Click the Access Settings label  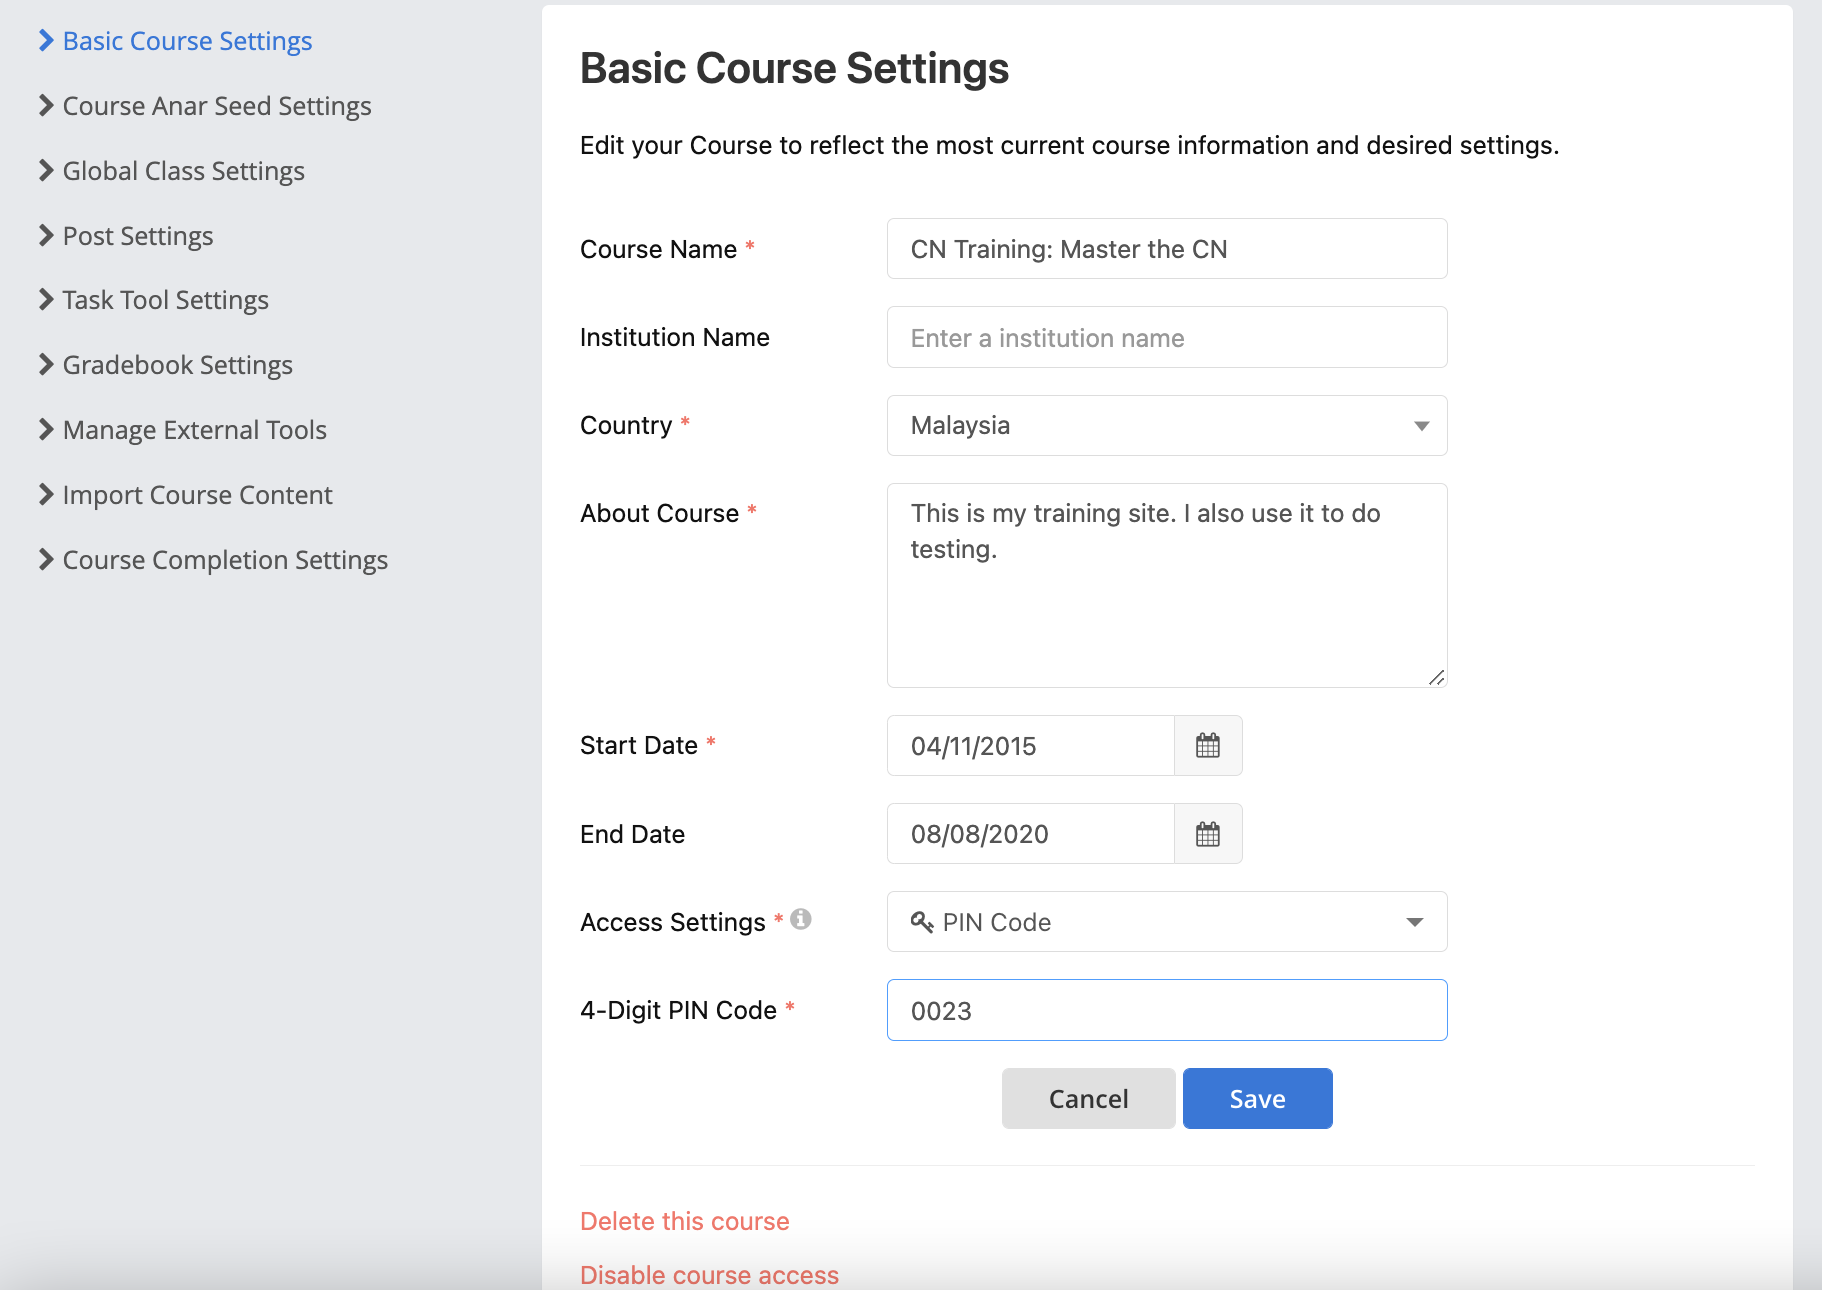(673, 922)
